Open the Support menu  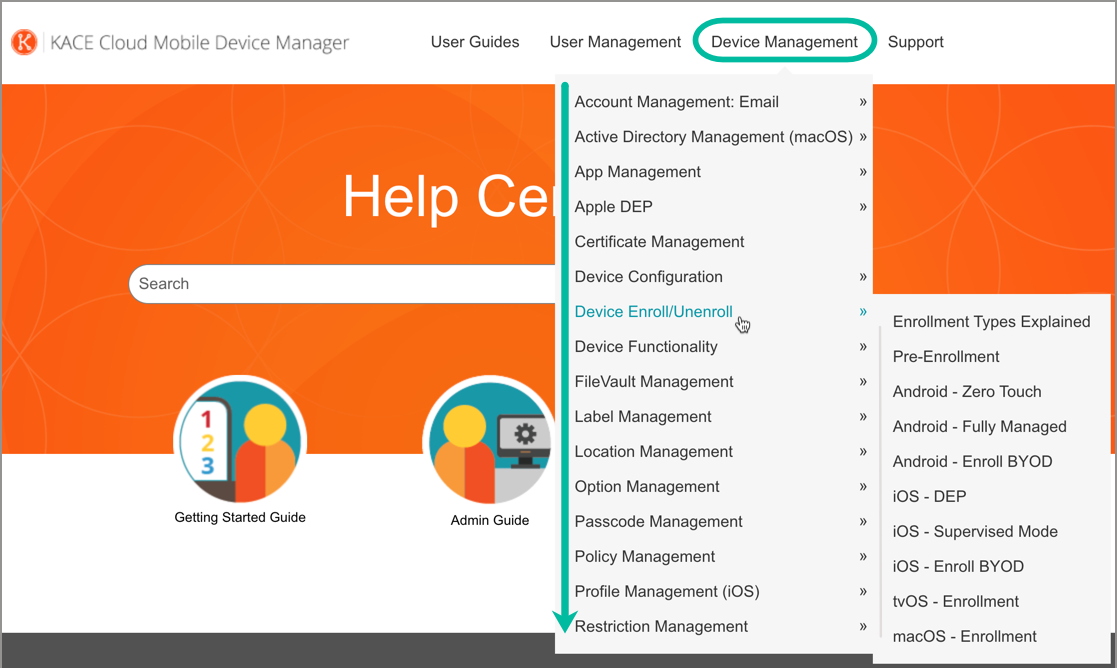pos(915,42)
